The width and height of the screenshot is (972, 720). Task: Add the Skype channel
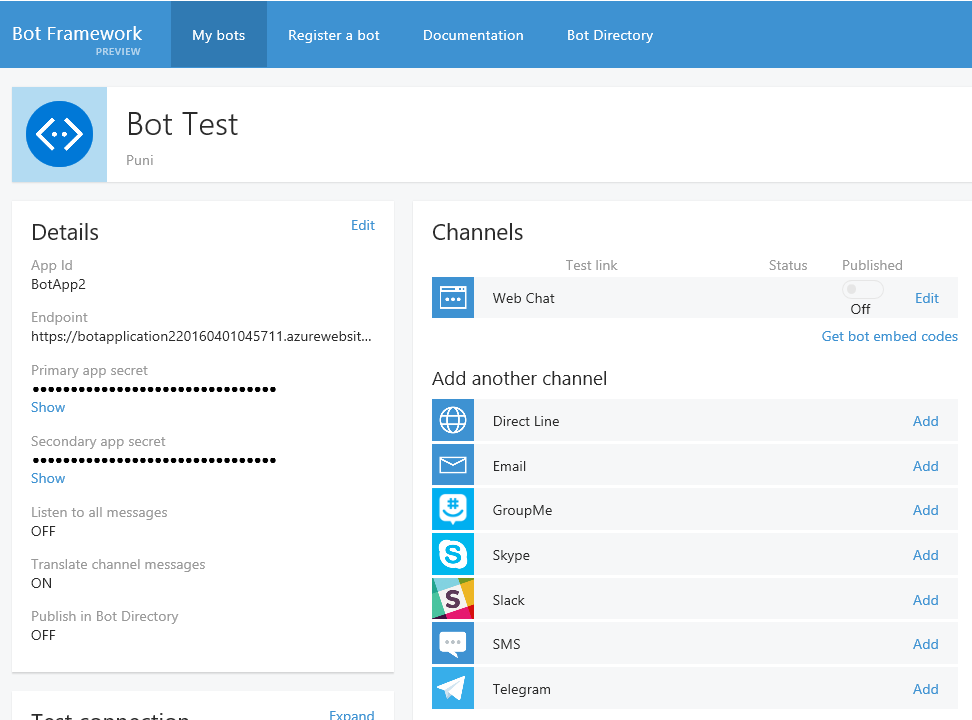926,555
